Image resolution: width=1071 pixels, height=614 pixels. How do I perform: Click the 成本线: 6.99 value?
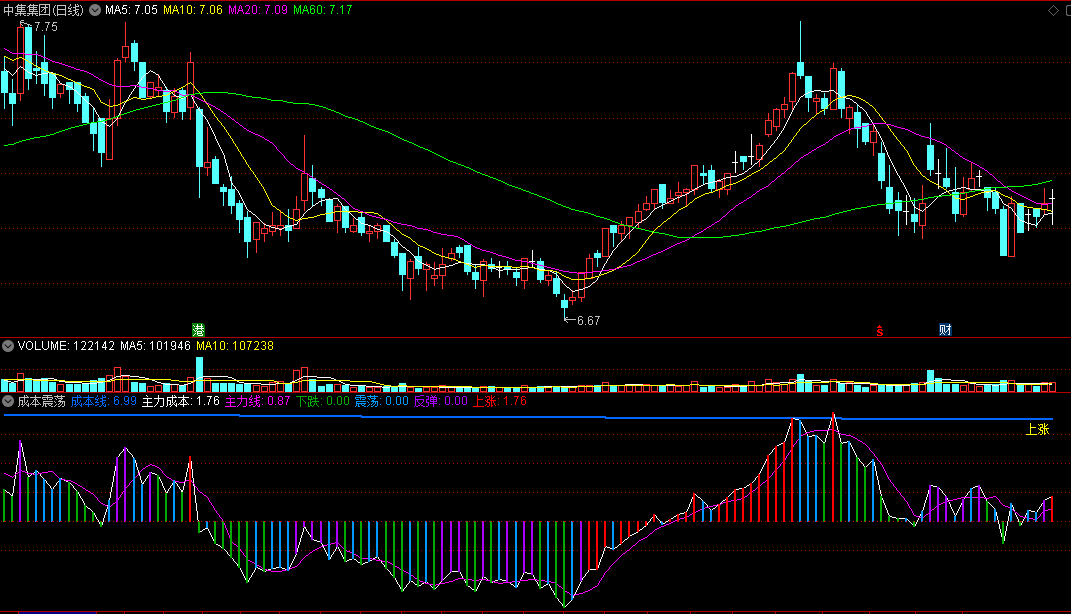pyautogui.click(x=104, y=402)
